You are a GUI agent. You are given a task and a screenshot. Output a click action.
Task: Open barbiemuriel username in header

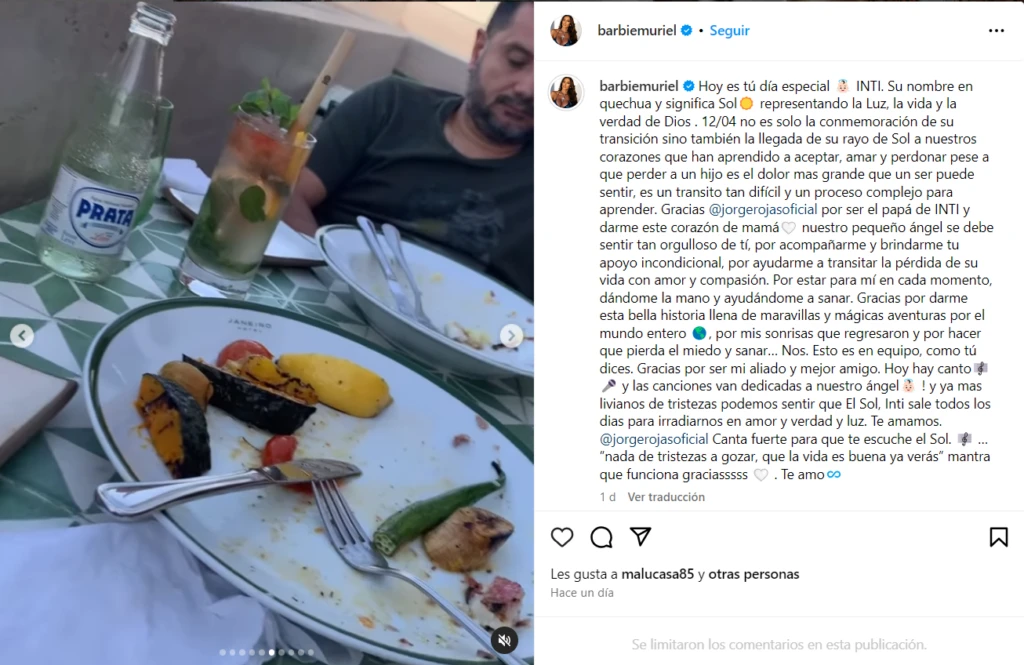637,30
